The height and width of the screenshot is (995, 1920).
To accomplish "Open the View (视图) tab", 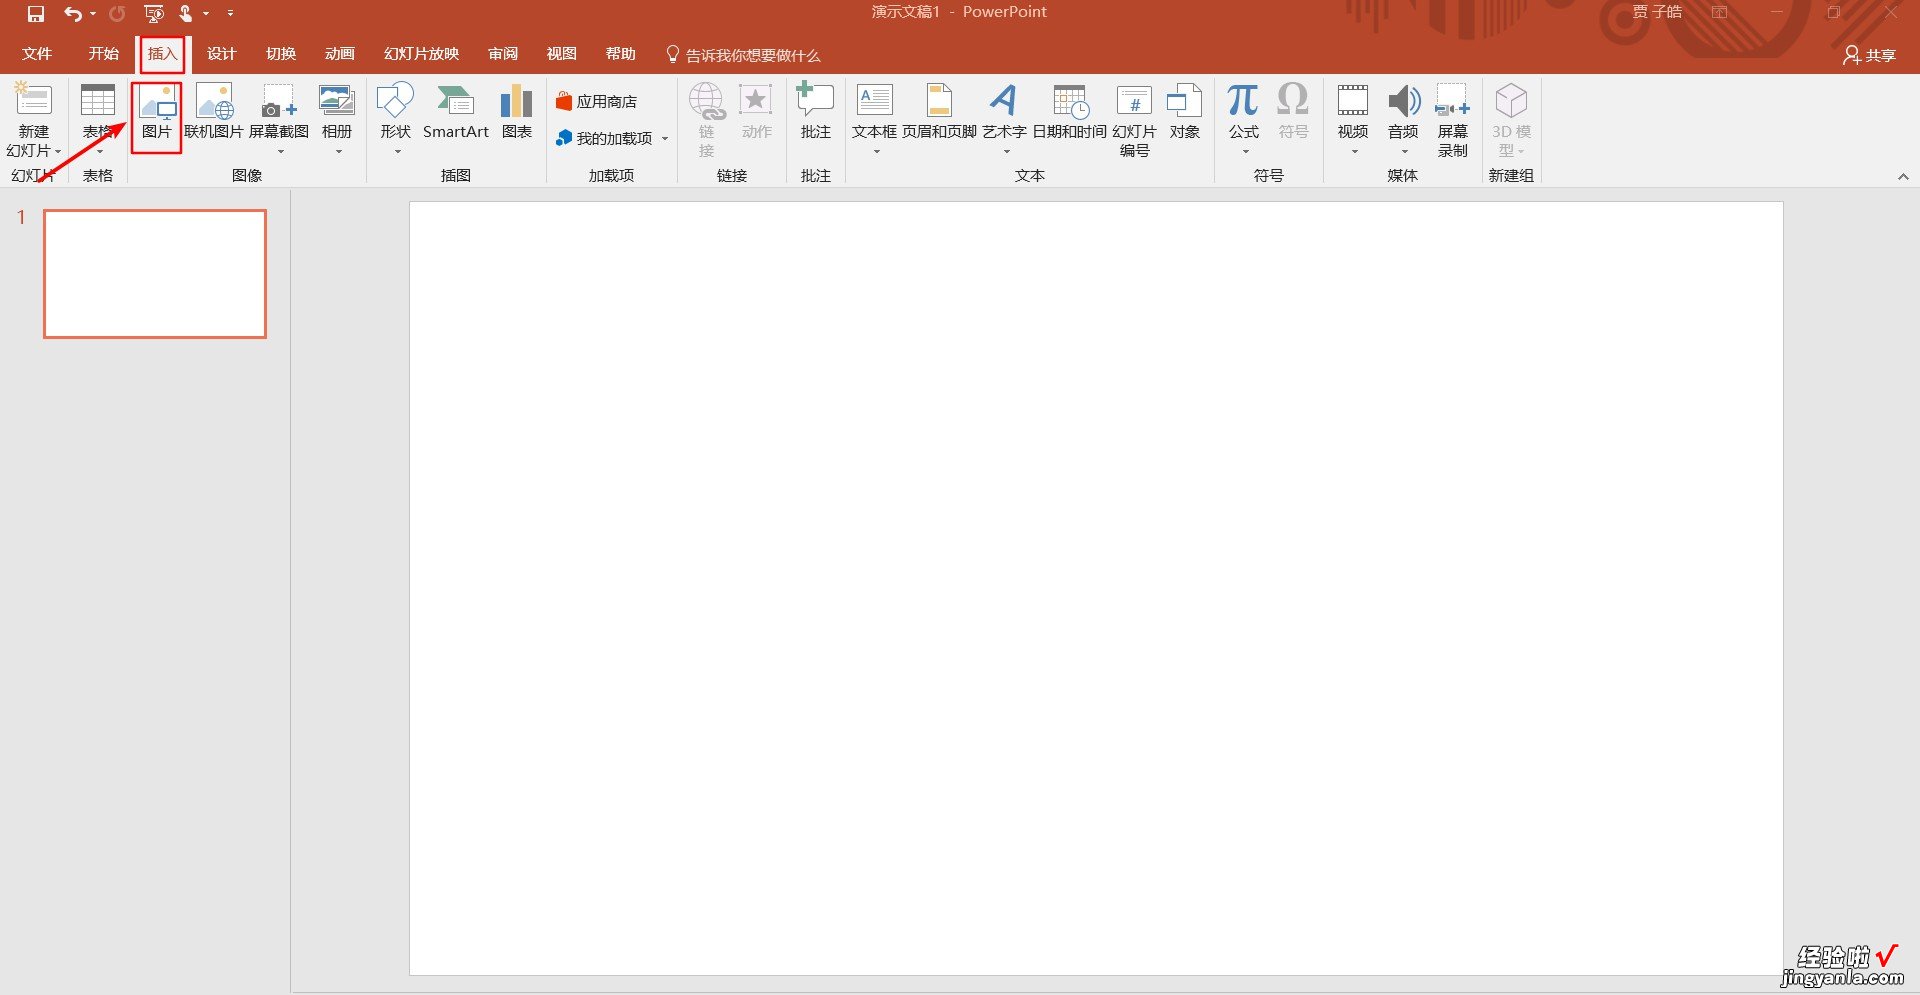I will coord(561,54).
